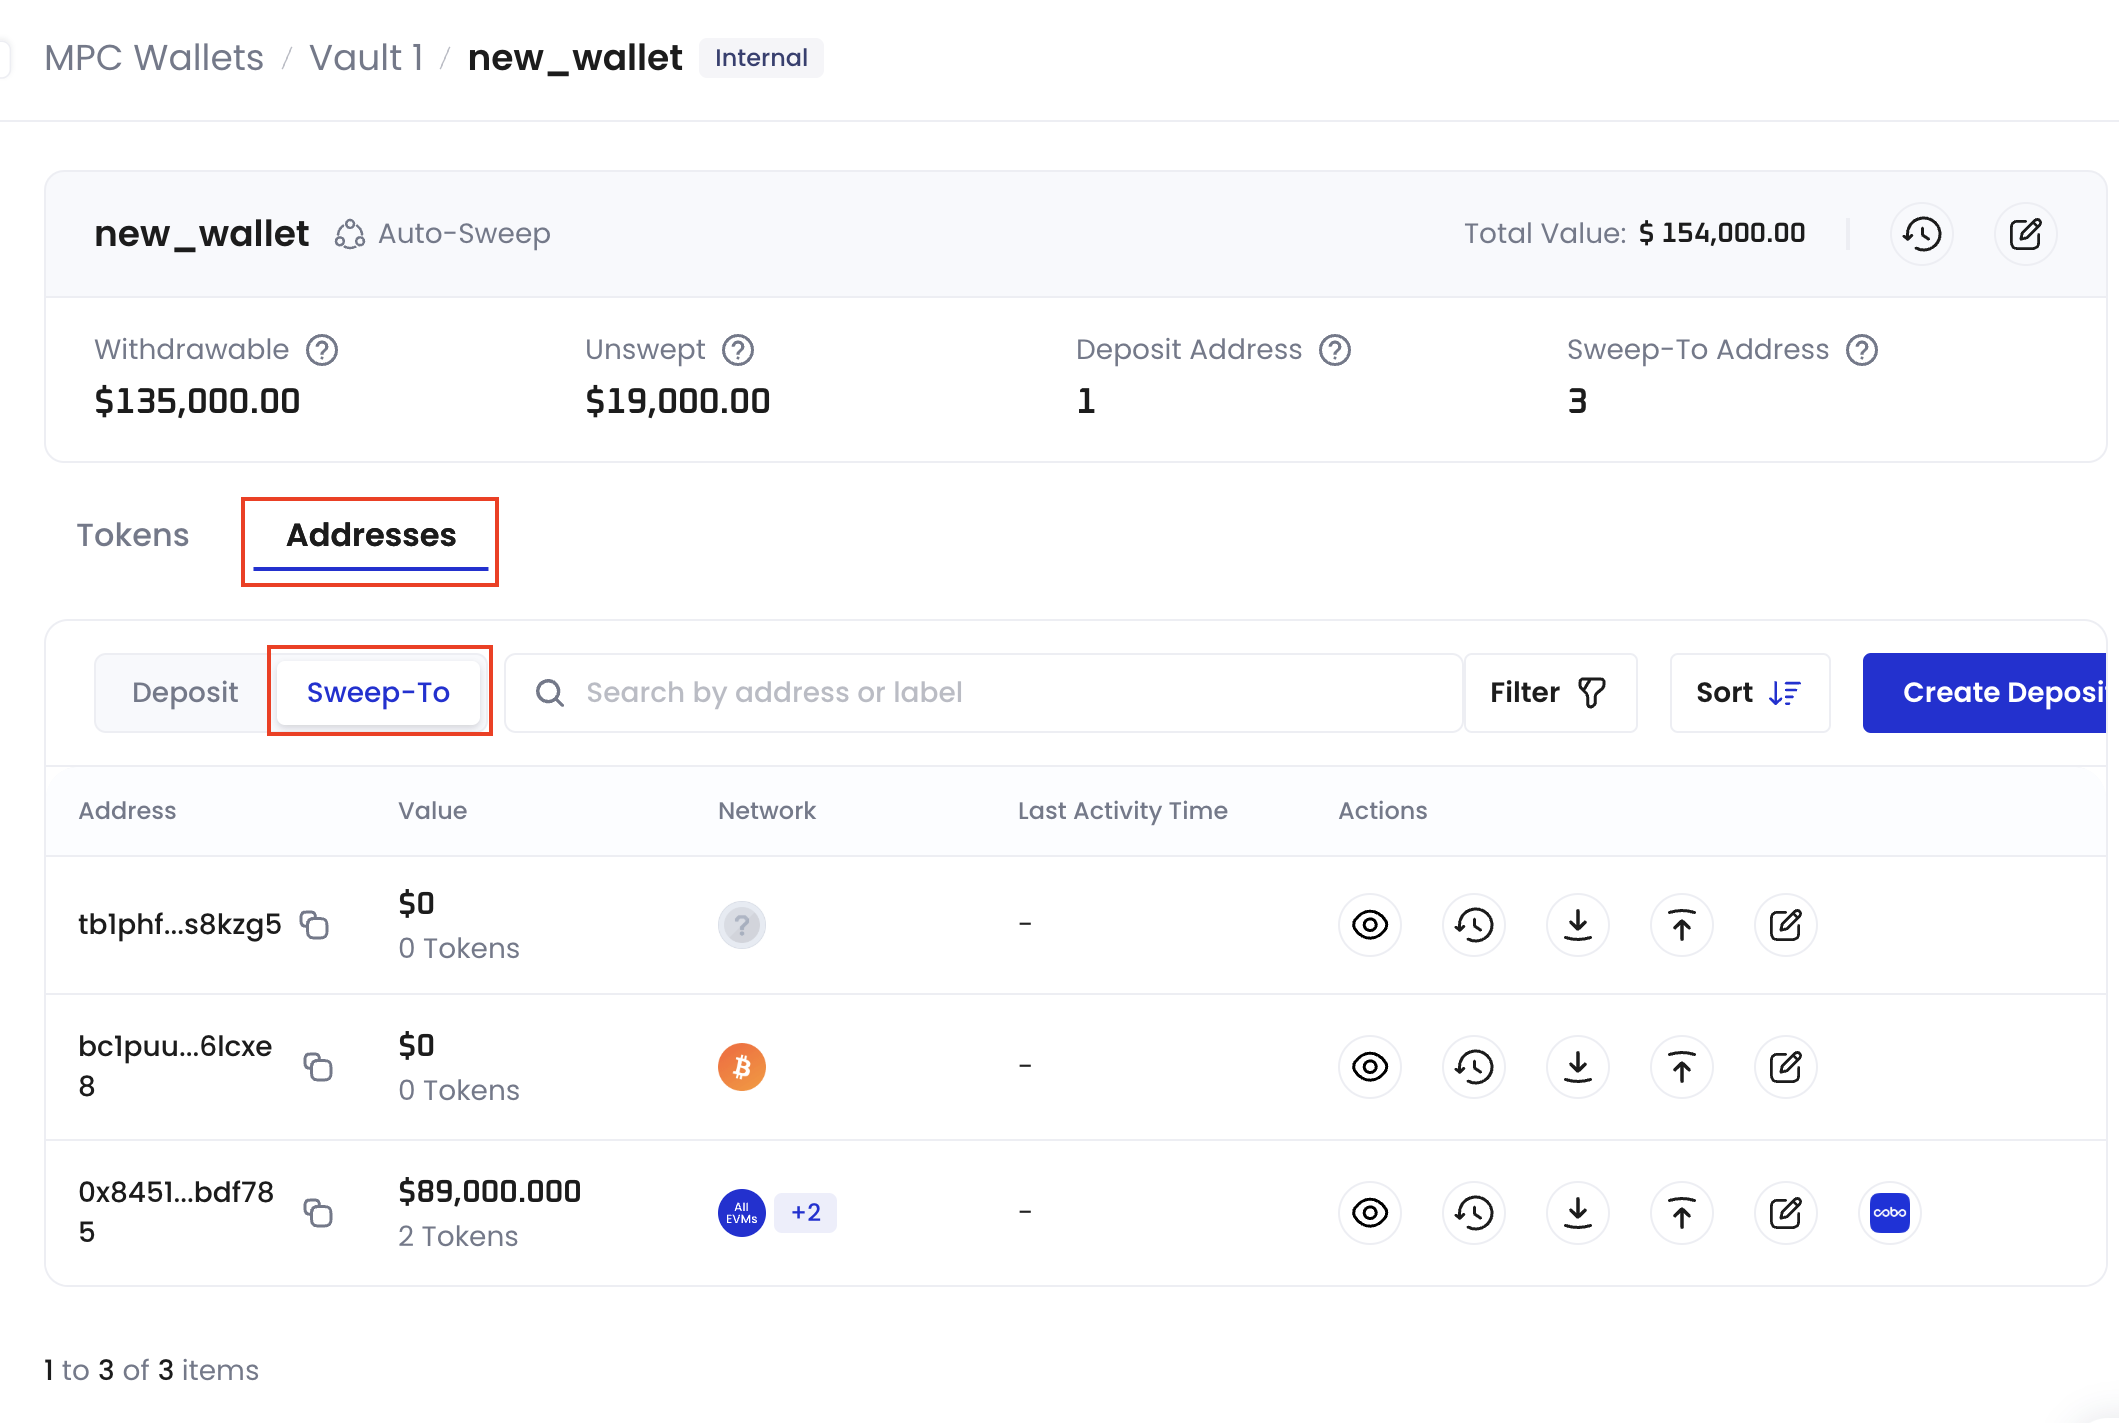Open the Cobo icon on the EVM address row

(x=1888, y=1212)
